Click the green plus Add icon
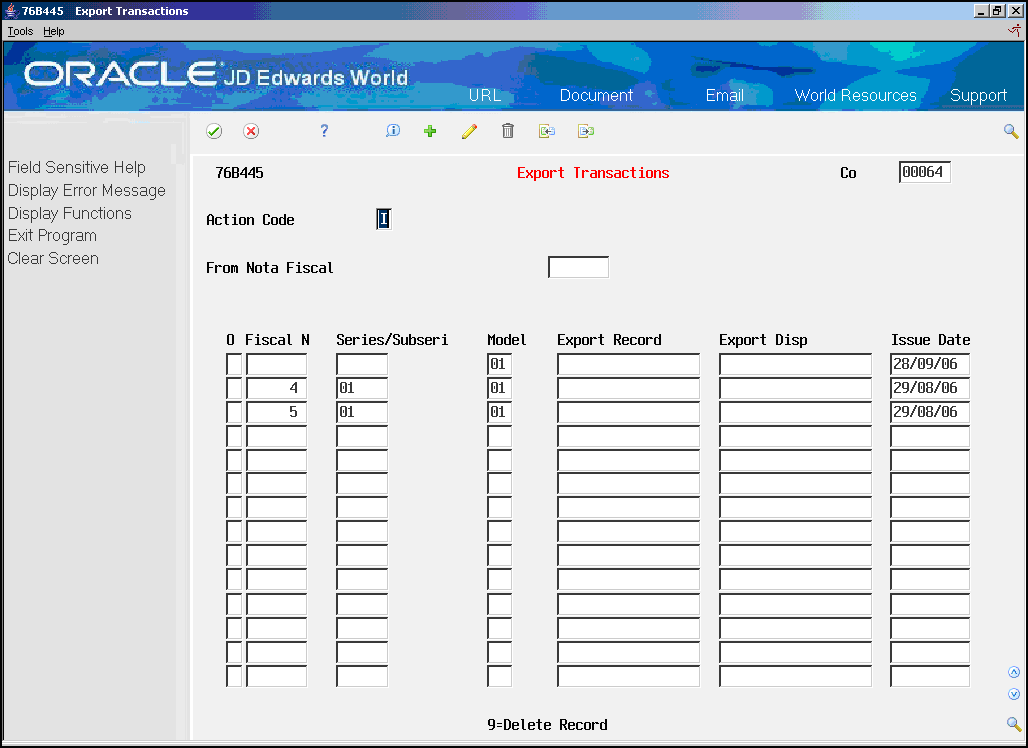Screen dimensions: 1028x748 (430, 131)
